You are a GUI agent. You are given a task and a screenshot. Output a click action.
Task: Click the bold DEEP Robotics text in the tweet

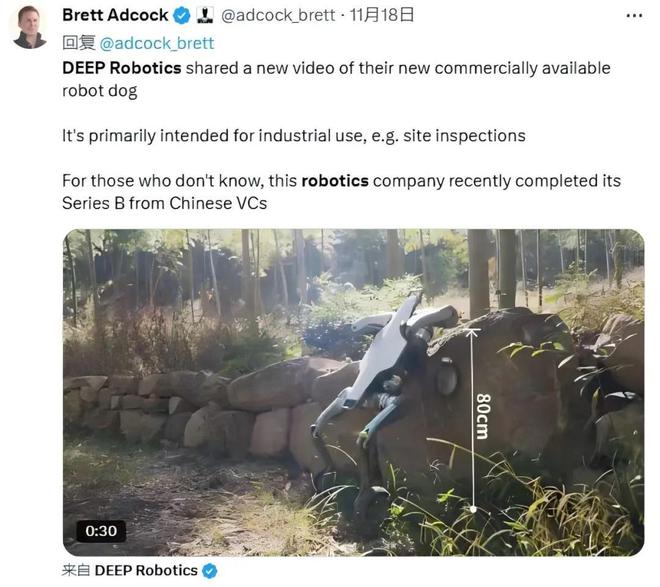pyautogui.click(x=122, y=68)
